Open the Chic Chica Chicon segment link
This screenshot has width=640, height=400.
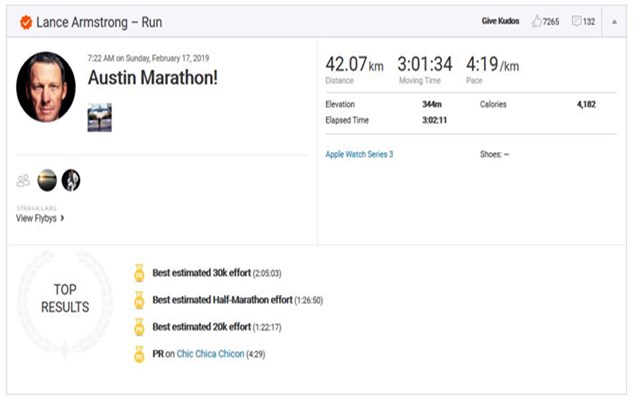(x=210, y=354)
